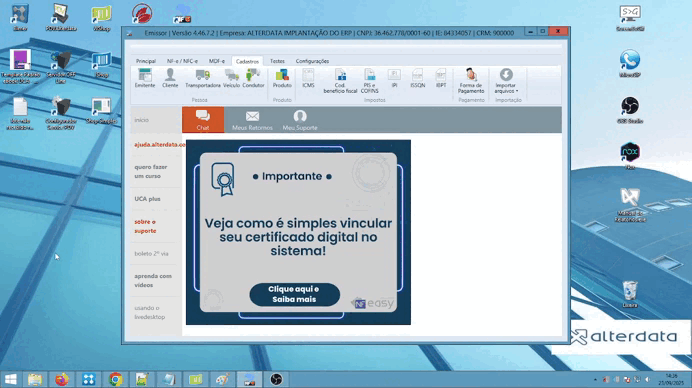Screen dimensions: 692x388
Task: Open the Forma de Pagamento icon
Action: click(470, 81)
